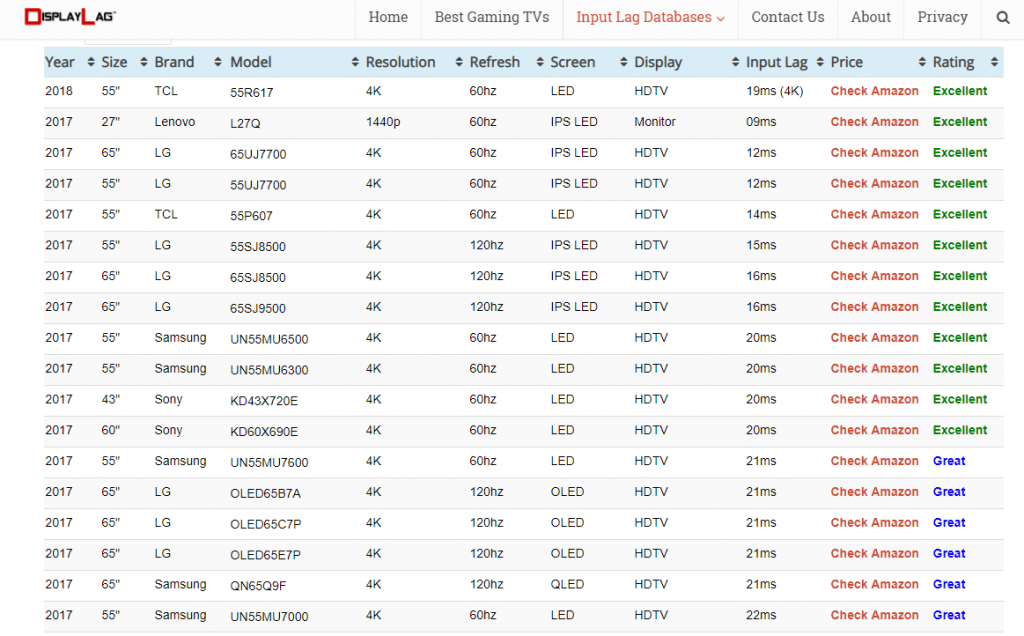This screenshot has width=1024, height=636.
Task: Check Amazon price for TCL 55P607
Action: click(874, 214)
